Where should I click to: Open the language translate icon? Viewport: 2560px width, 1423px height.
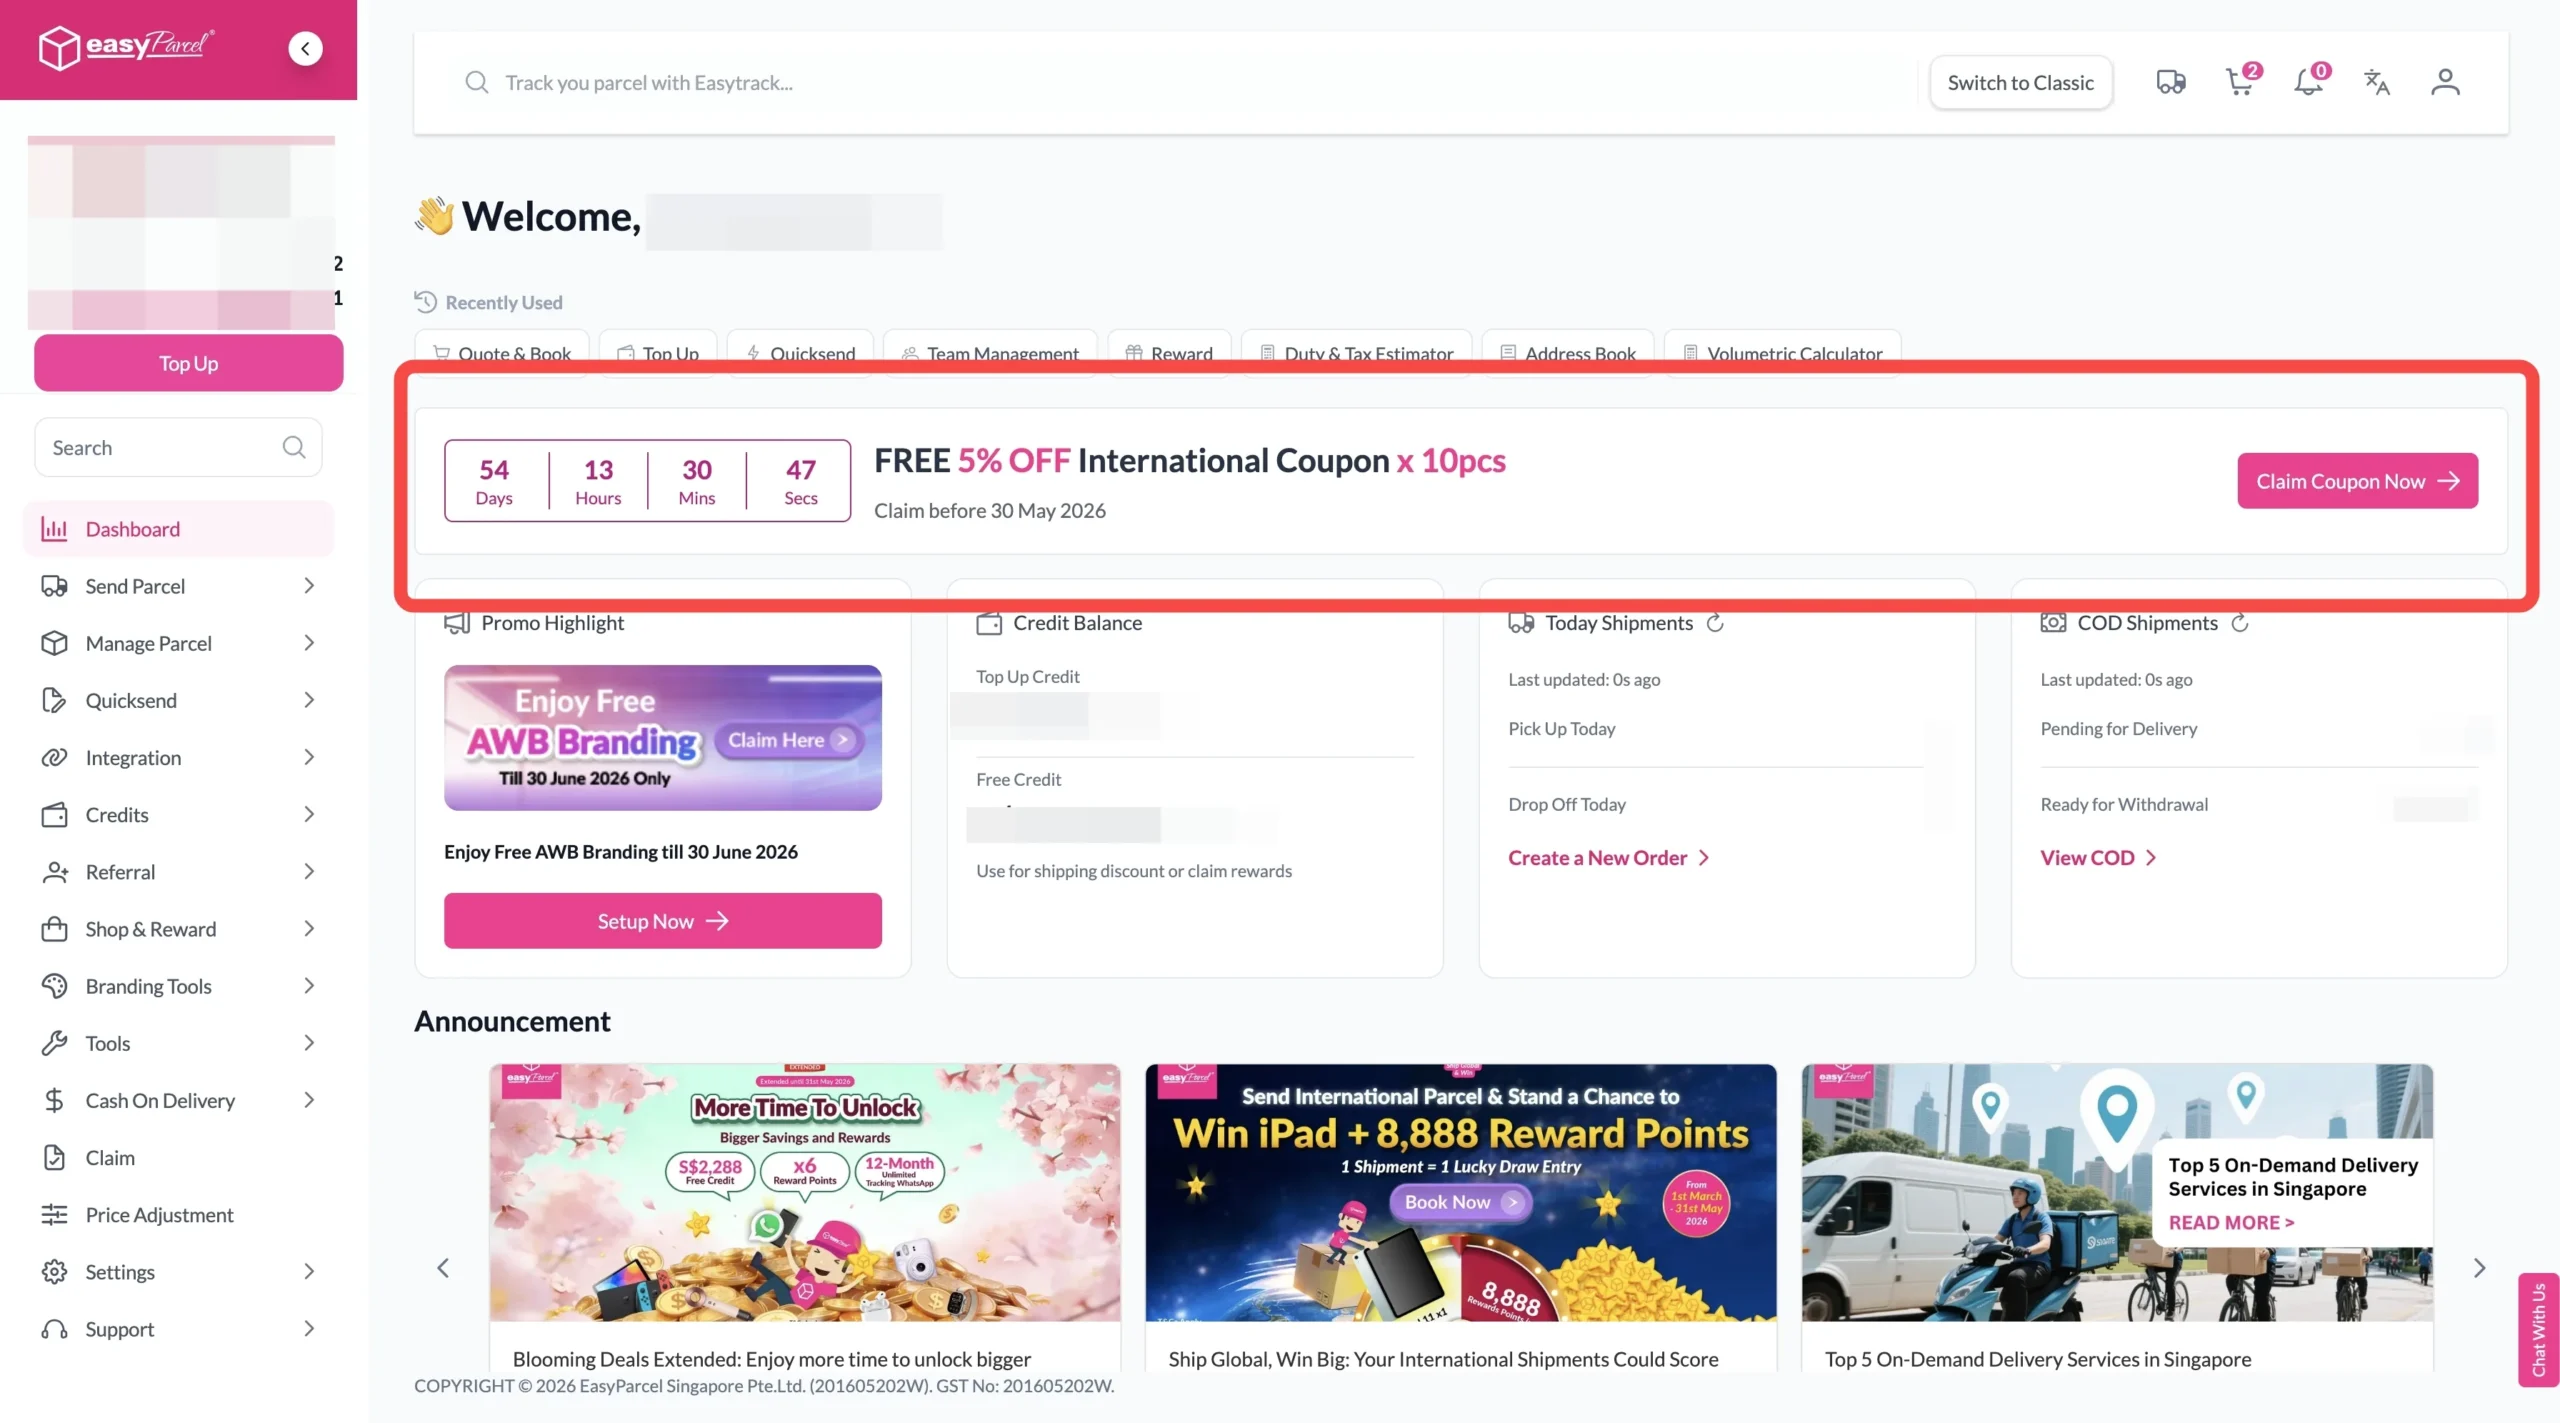click(2377, 82)
